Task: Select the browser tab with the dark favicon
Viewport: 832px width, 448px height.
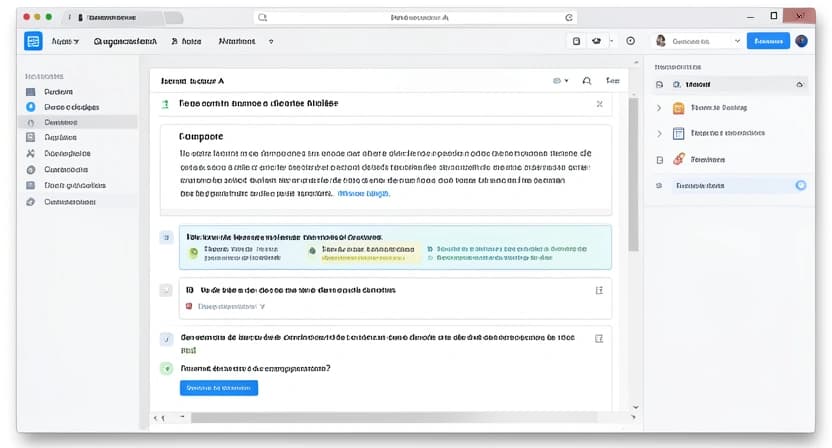Action: click(x=113, y=18)
